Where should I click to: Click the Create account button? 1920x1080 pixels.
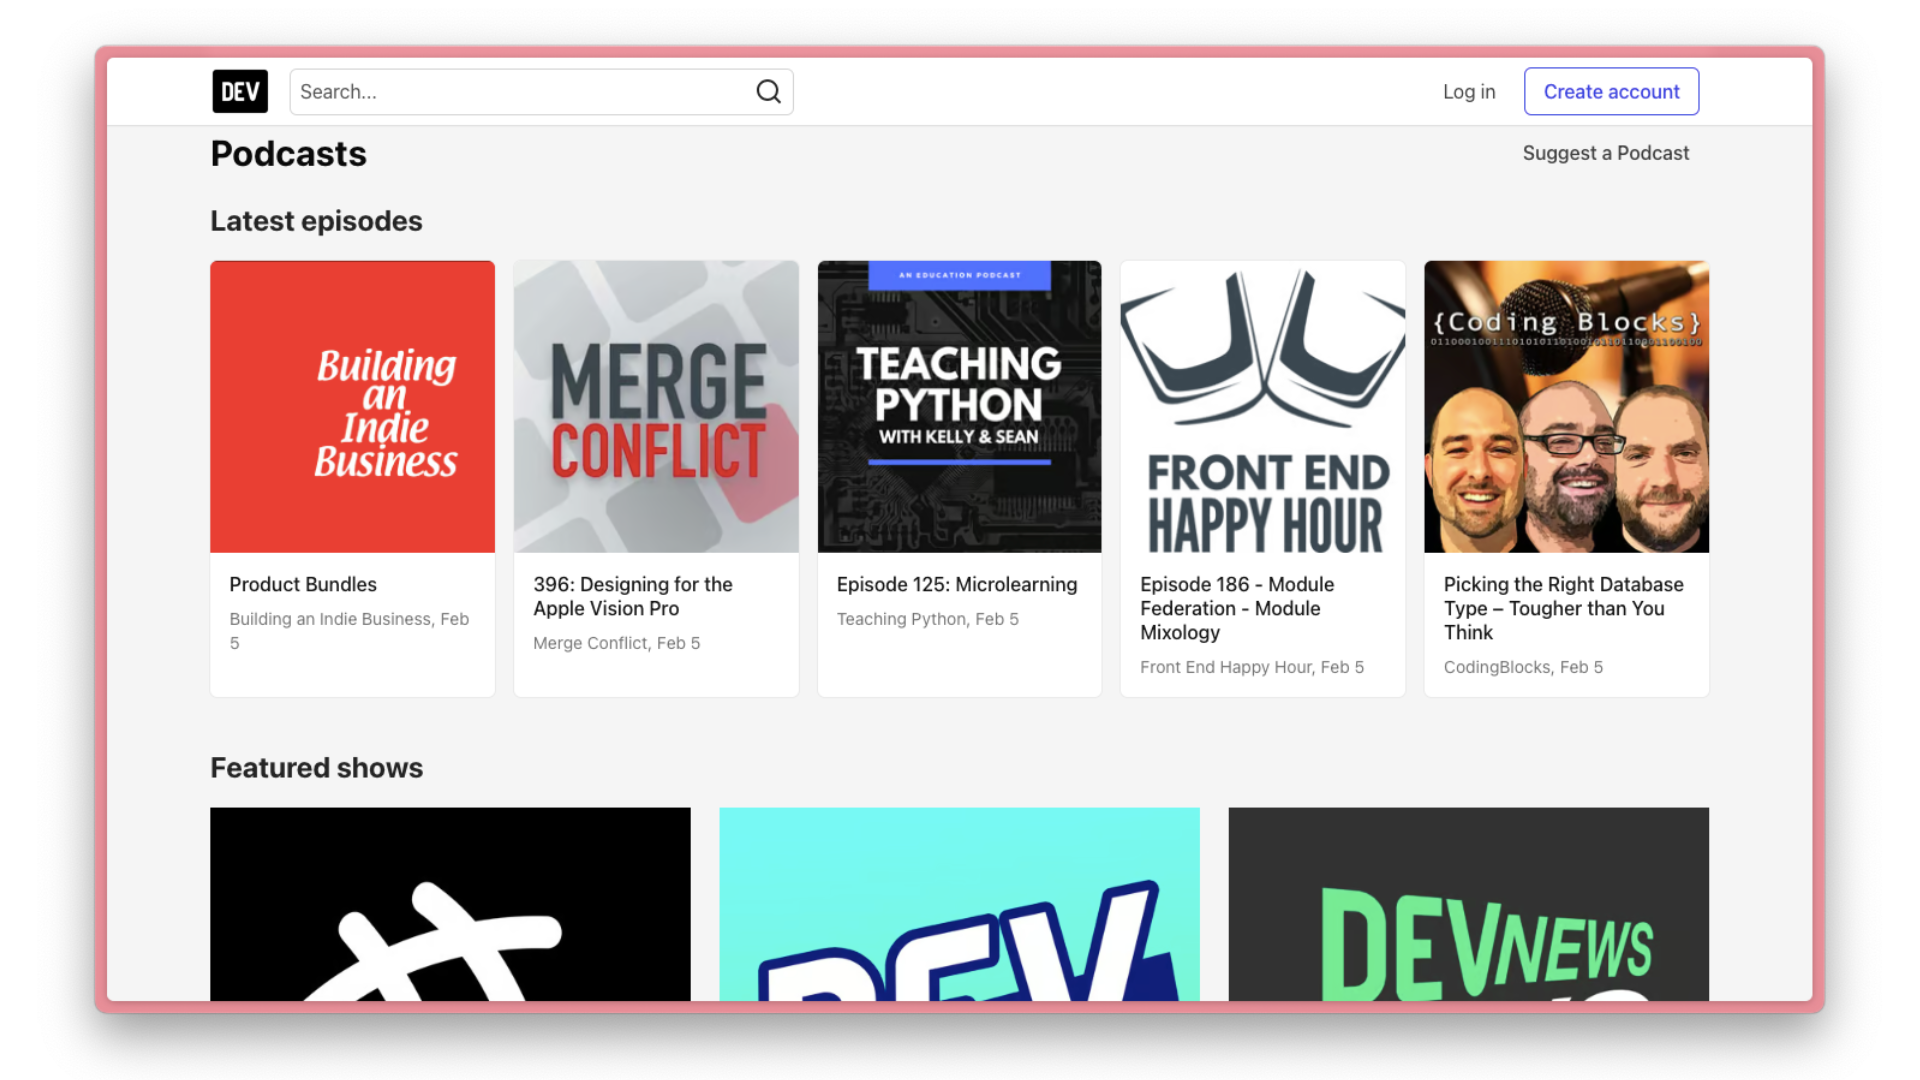click(1611, 91)
